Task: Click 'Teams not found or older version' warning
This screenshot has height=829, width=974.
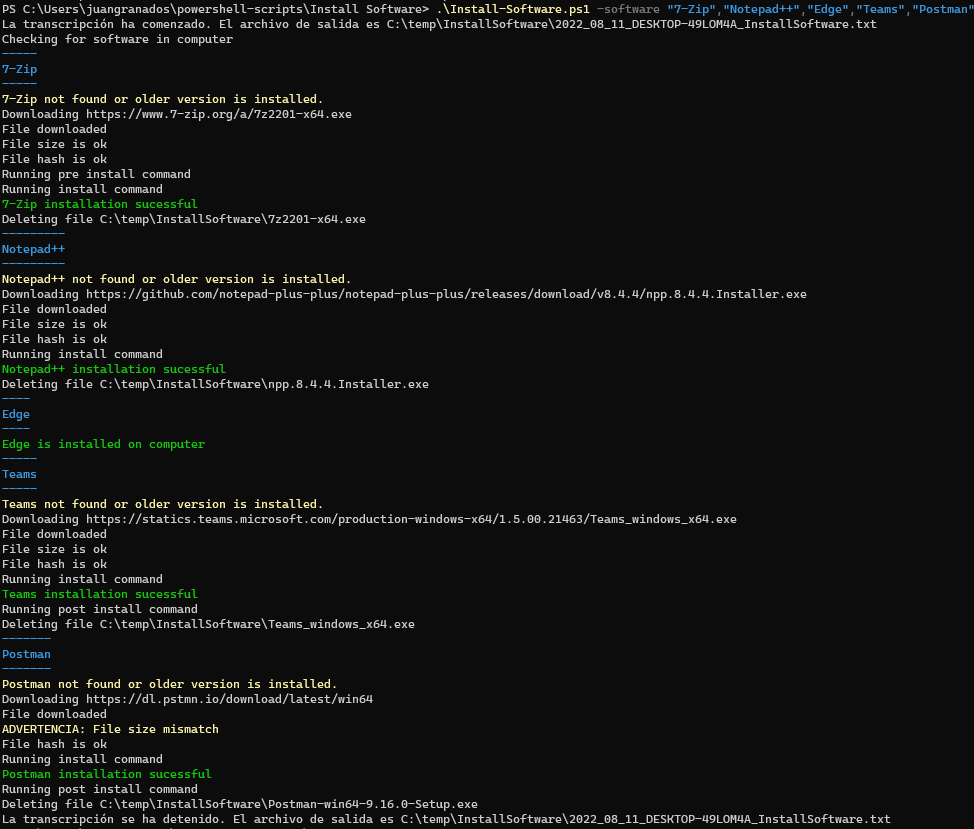Action: pos(162,504)
